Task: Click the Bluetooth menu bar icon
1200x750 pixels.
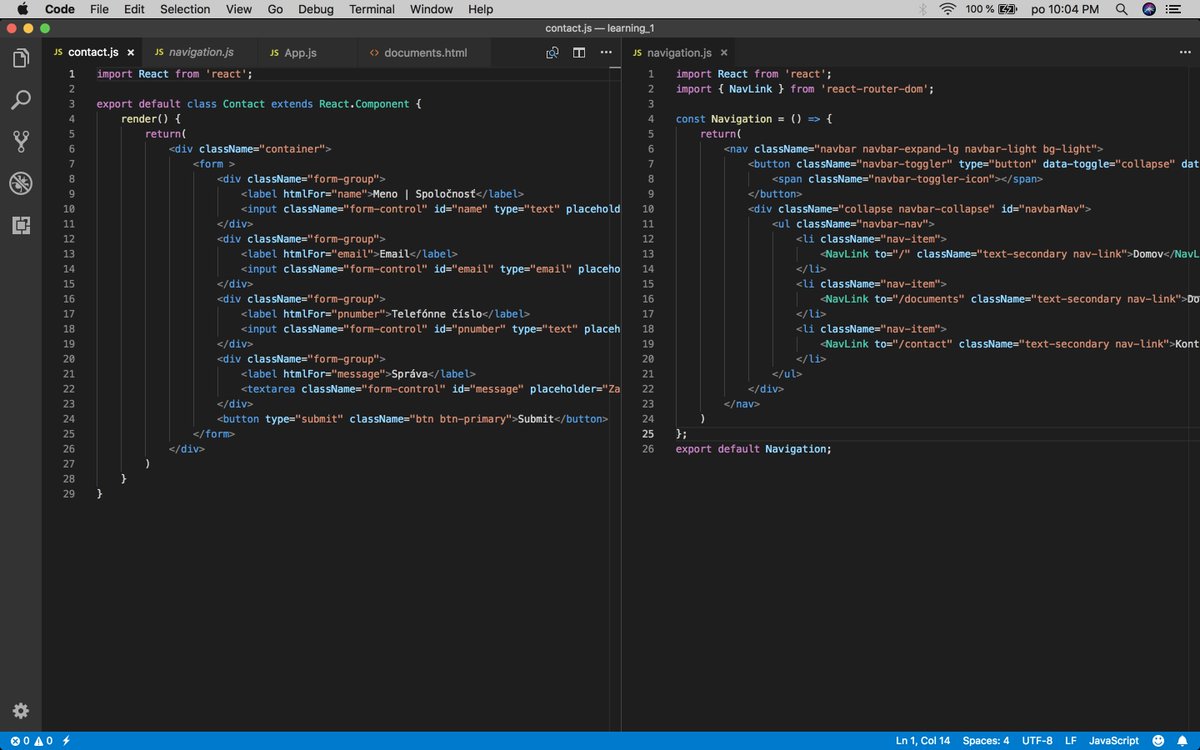Action: (x=922, y=9)
